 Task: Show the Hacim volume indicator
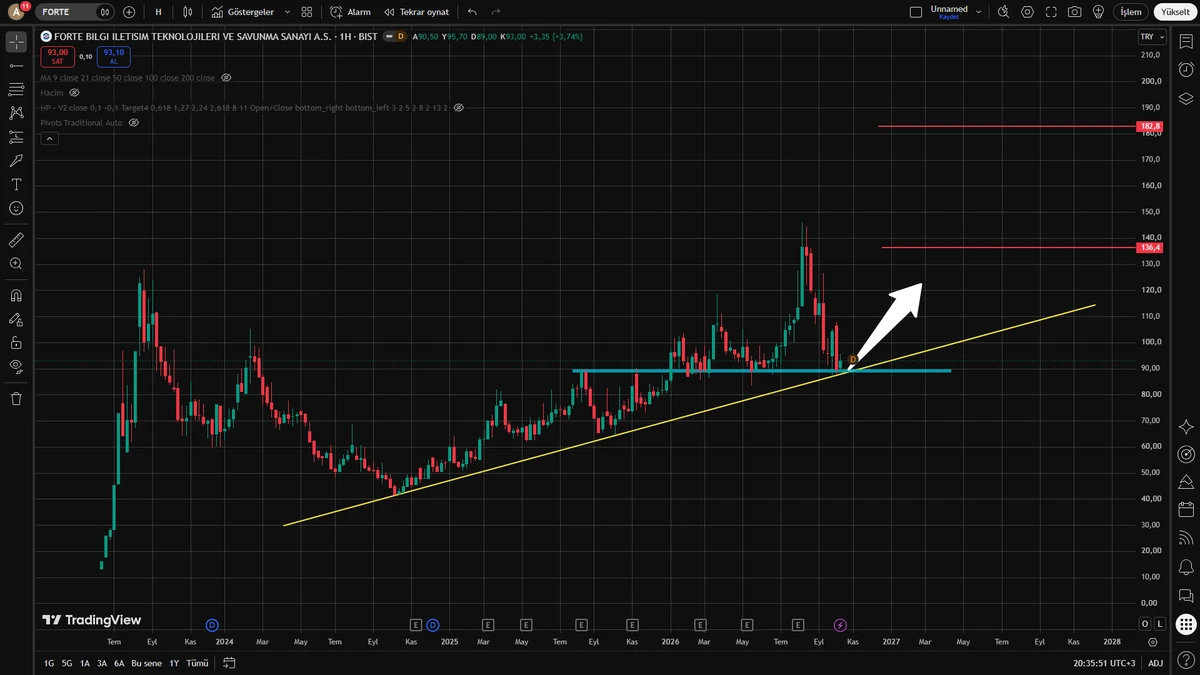(73, 92)
